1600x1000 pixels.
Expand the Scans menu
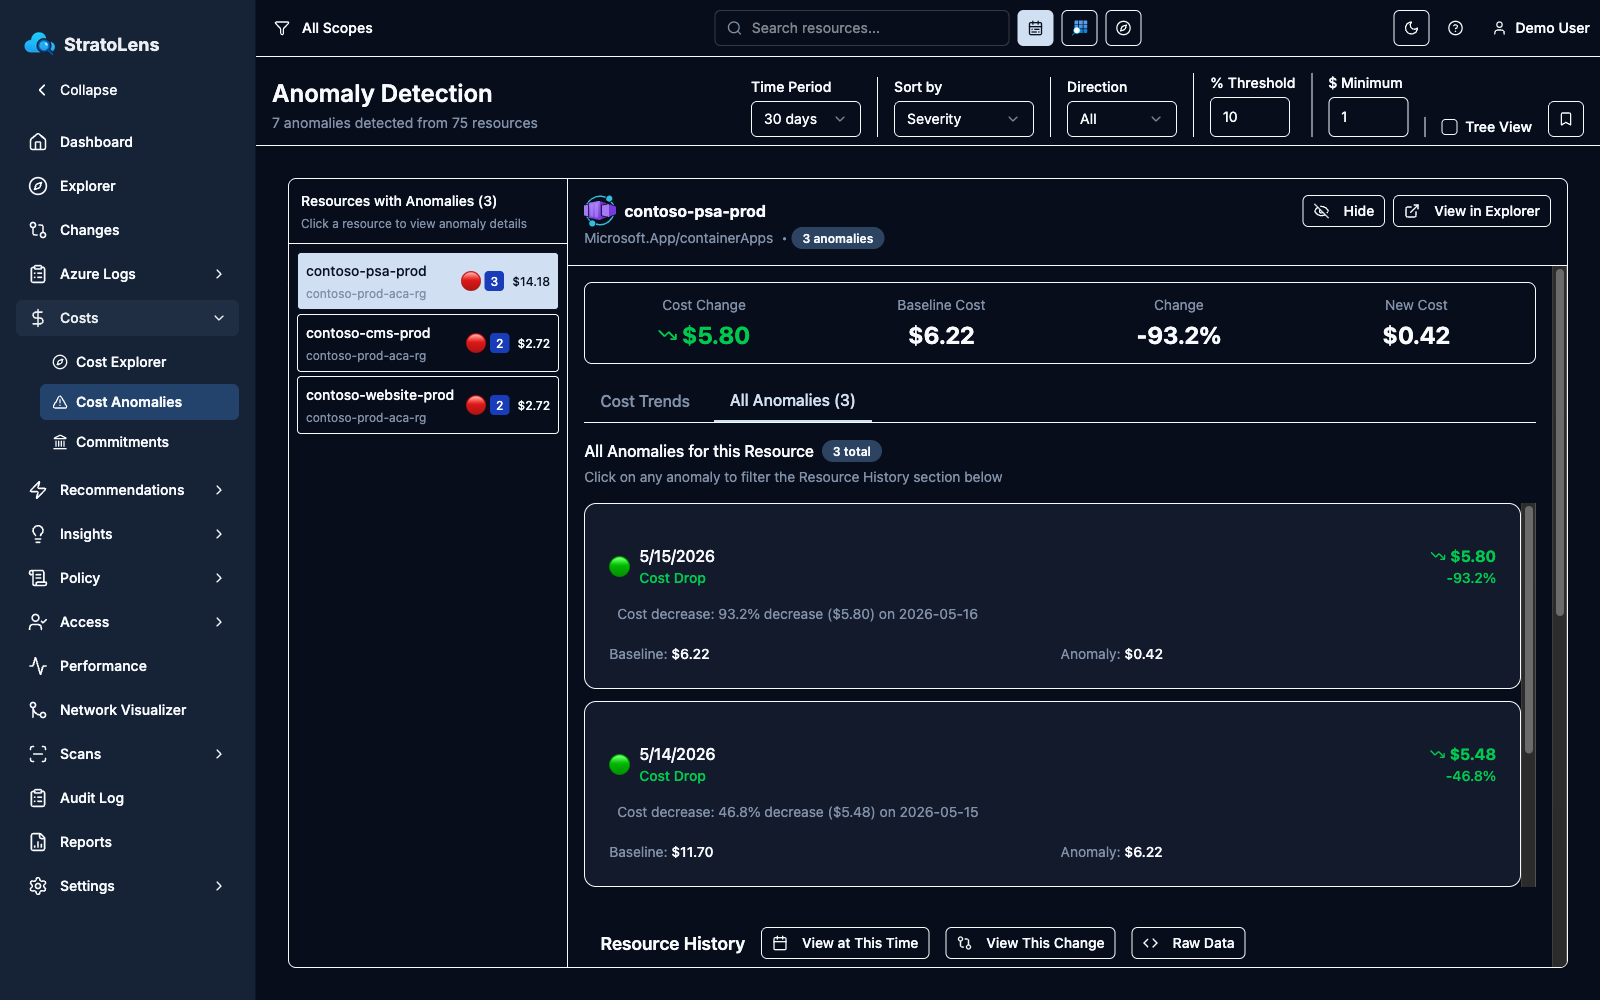(127, 754)
